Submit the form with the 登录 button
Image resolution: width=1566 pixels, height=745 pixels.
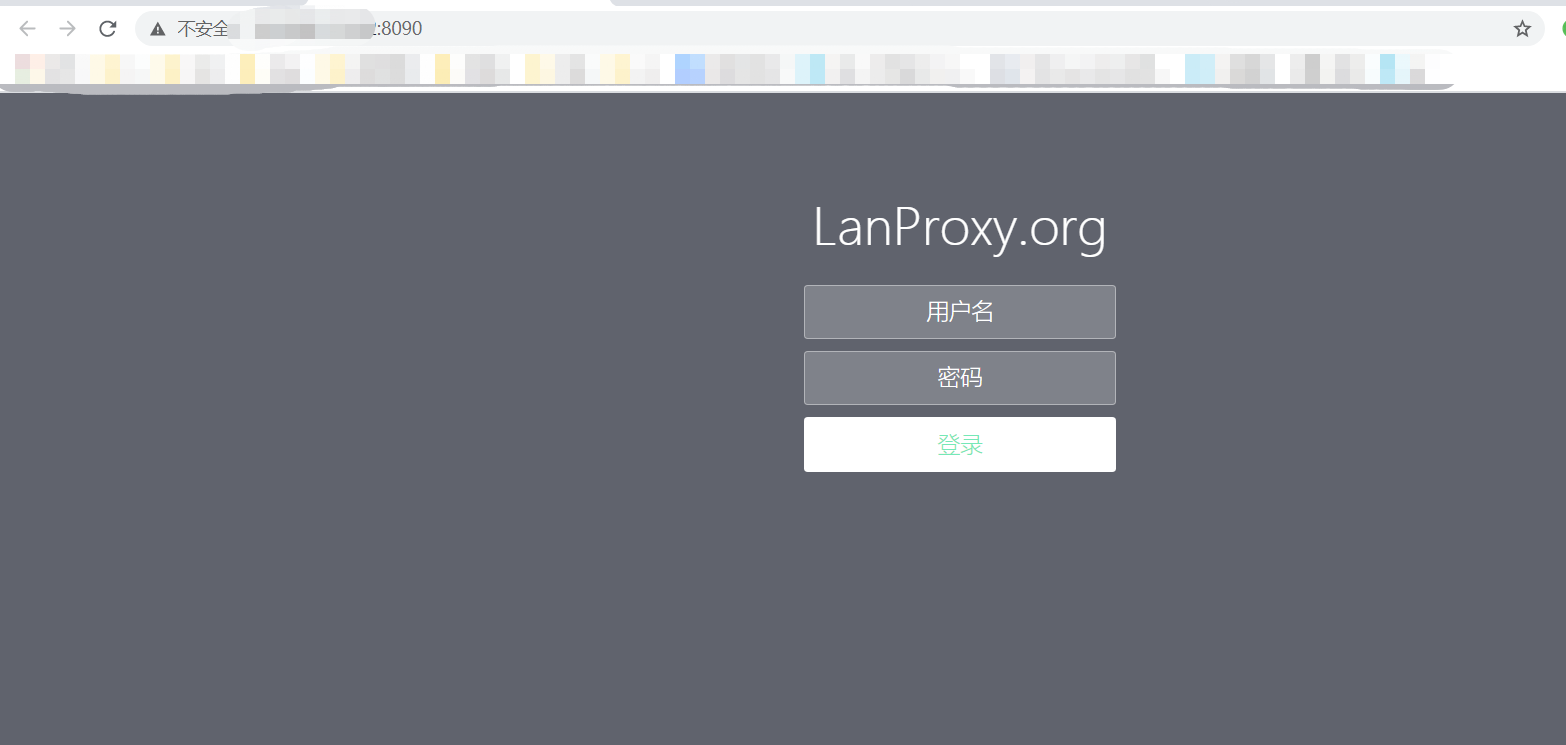click(960, 444)
